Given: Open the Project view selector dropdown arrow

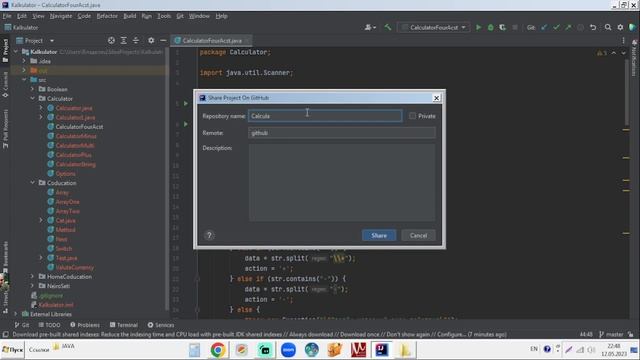Looking at the screenshot, I should click(x=52, y=41).
